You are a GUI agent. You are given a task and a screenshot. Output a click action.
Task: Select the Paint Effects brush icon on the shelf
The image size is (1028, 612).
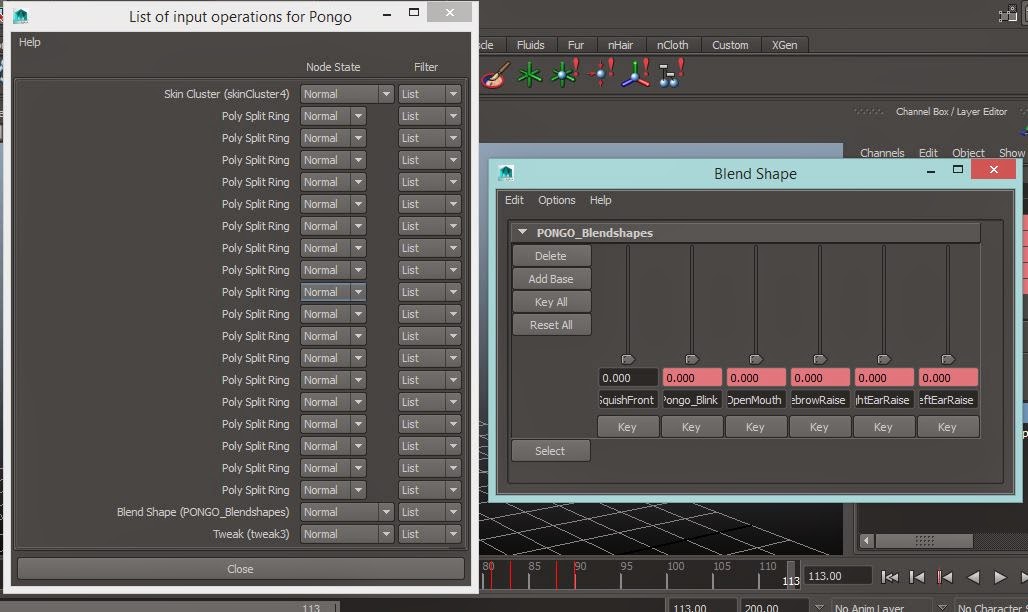tap(495, 74)
